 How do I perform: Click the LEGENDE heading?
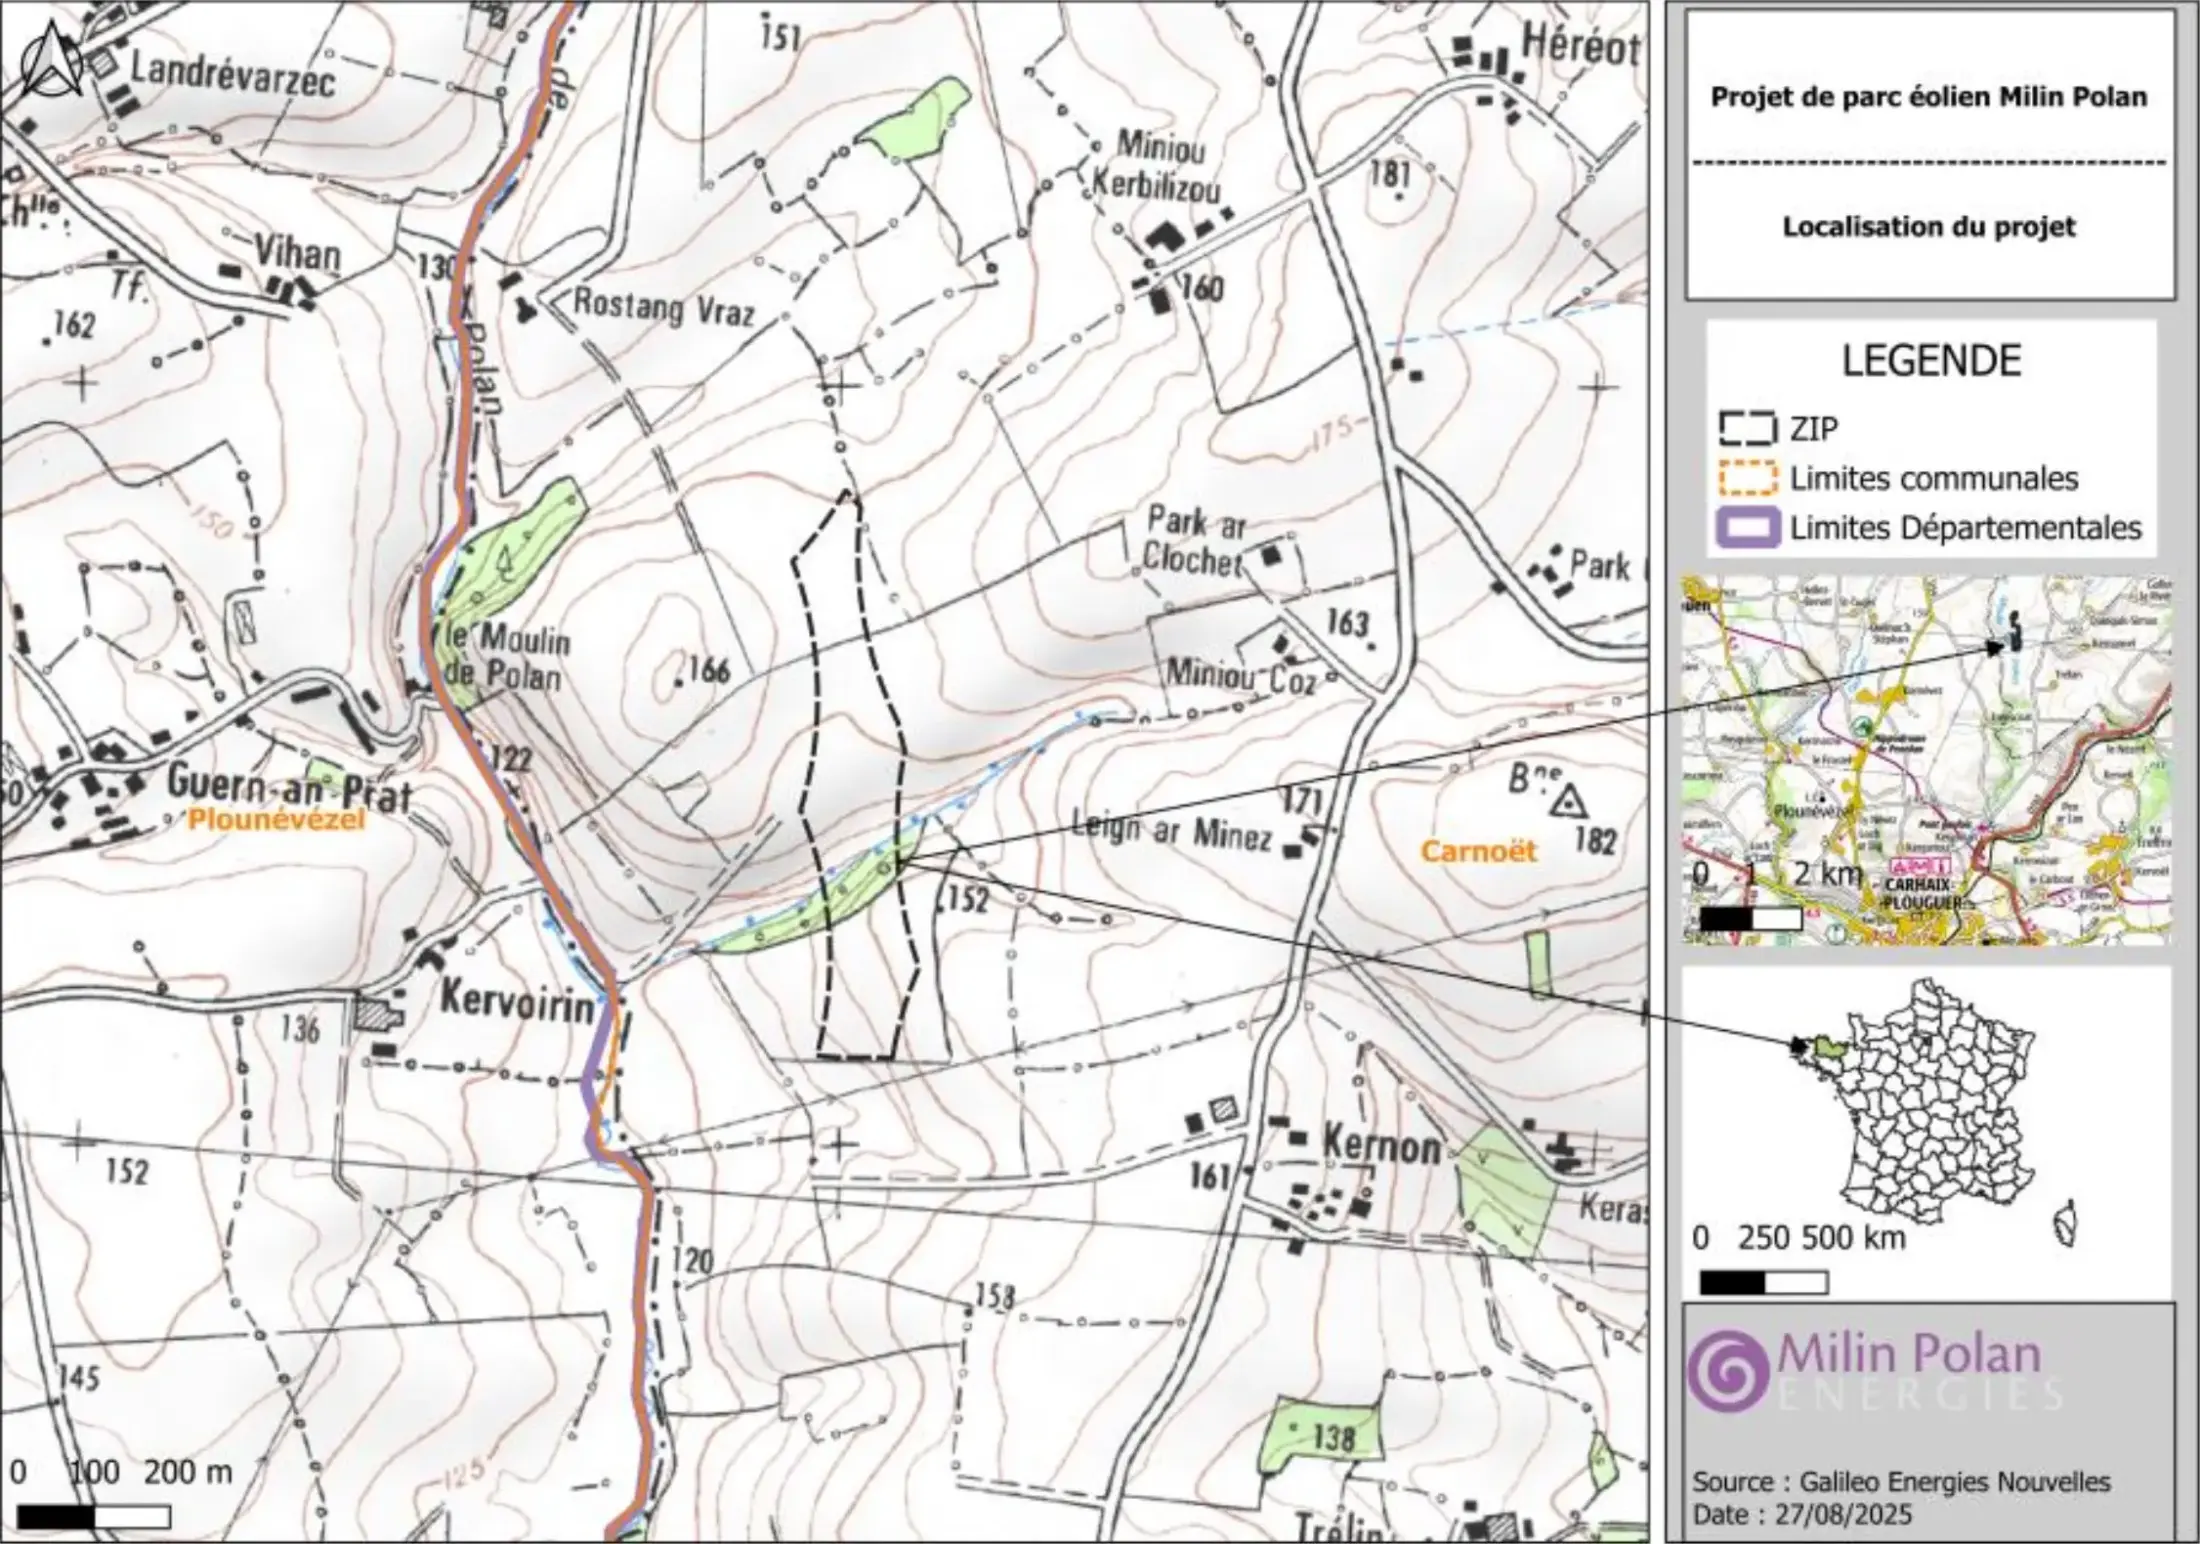(x=1931, y=361)
